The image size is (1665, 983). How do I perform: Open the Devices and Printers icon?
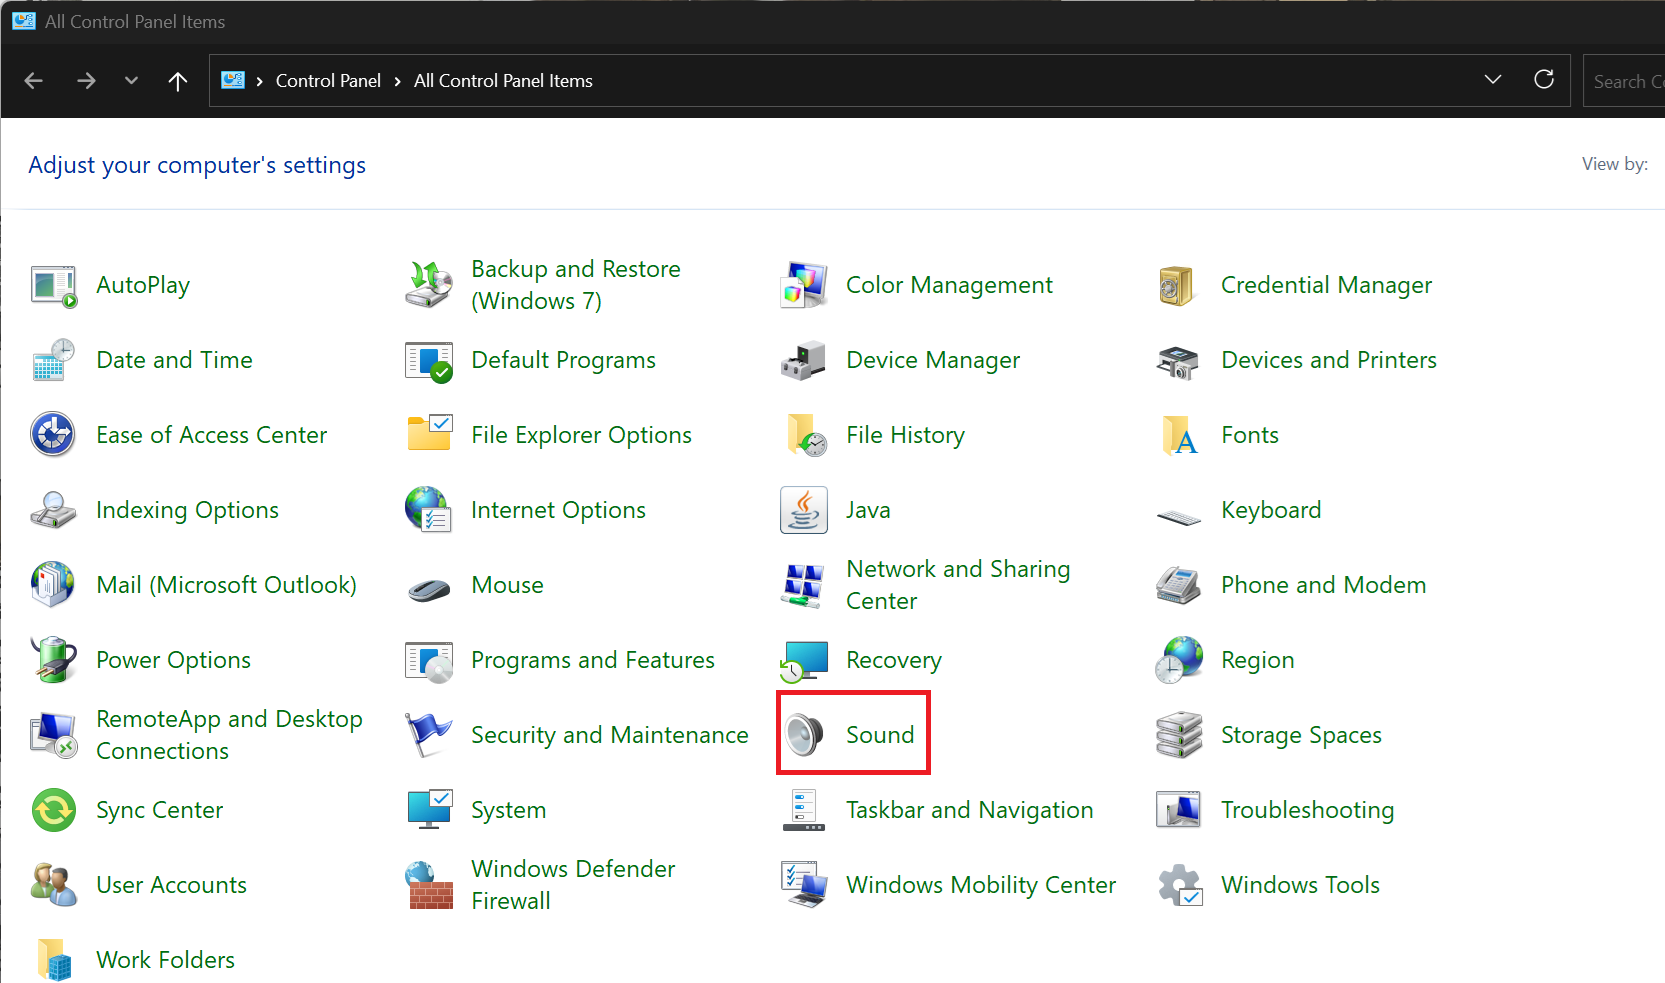1178,361
